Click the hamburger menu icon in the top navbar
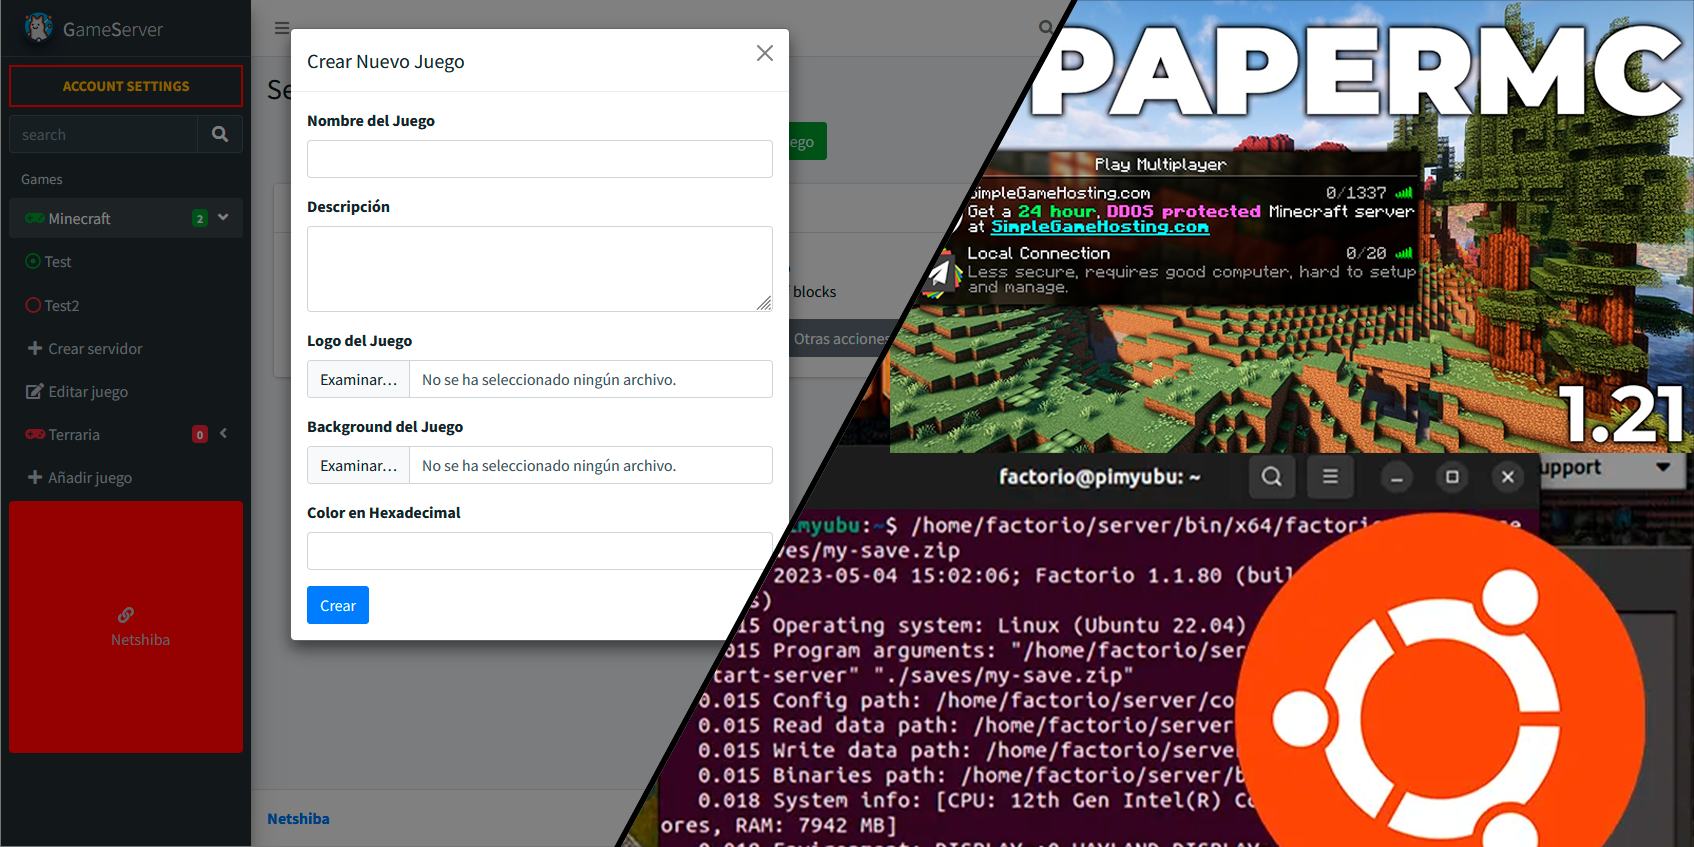1694x847 pixels. click(281, 28)
